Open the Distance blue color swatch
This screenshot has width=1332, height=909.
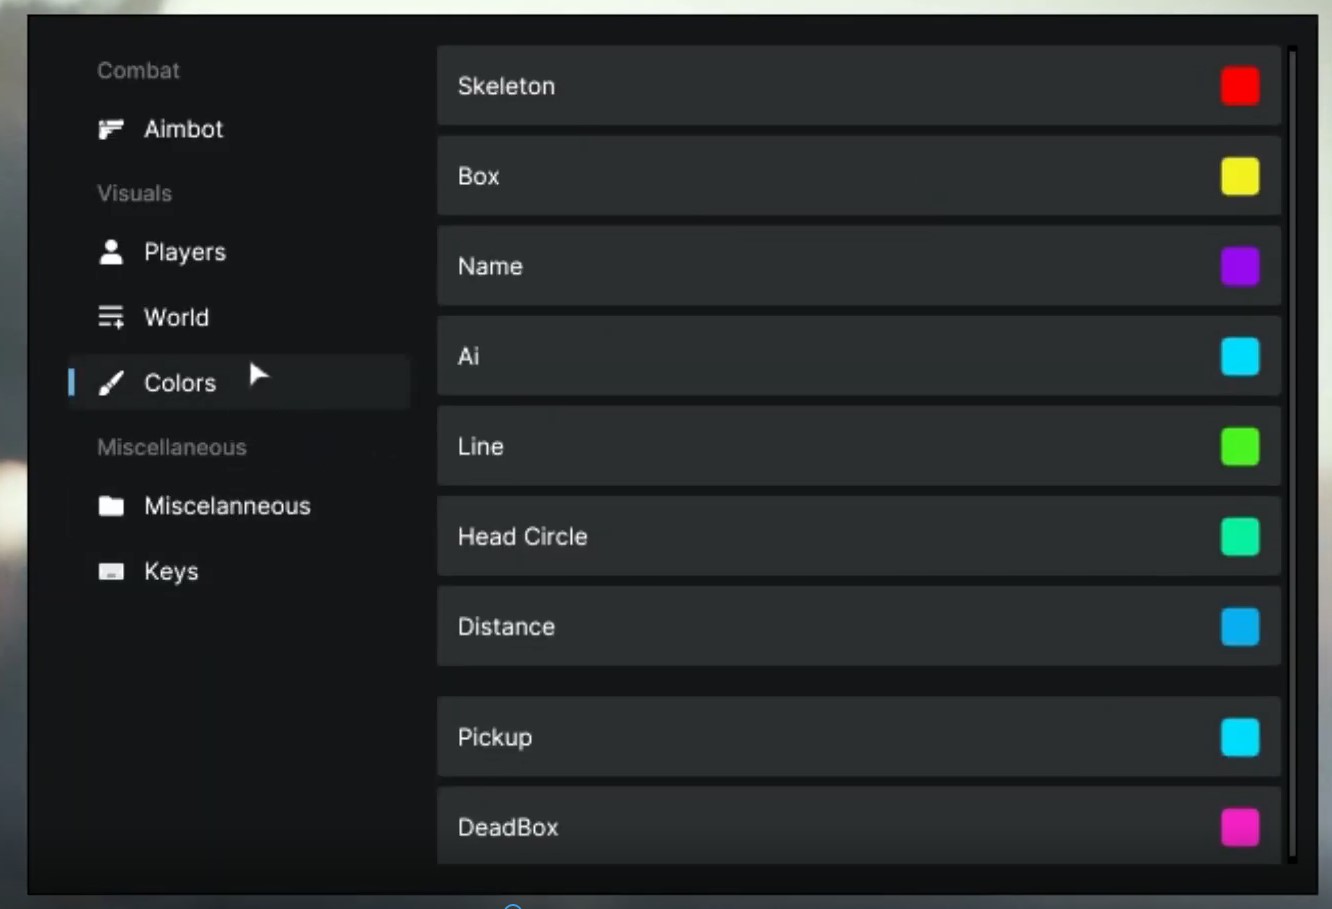1240,627
